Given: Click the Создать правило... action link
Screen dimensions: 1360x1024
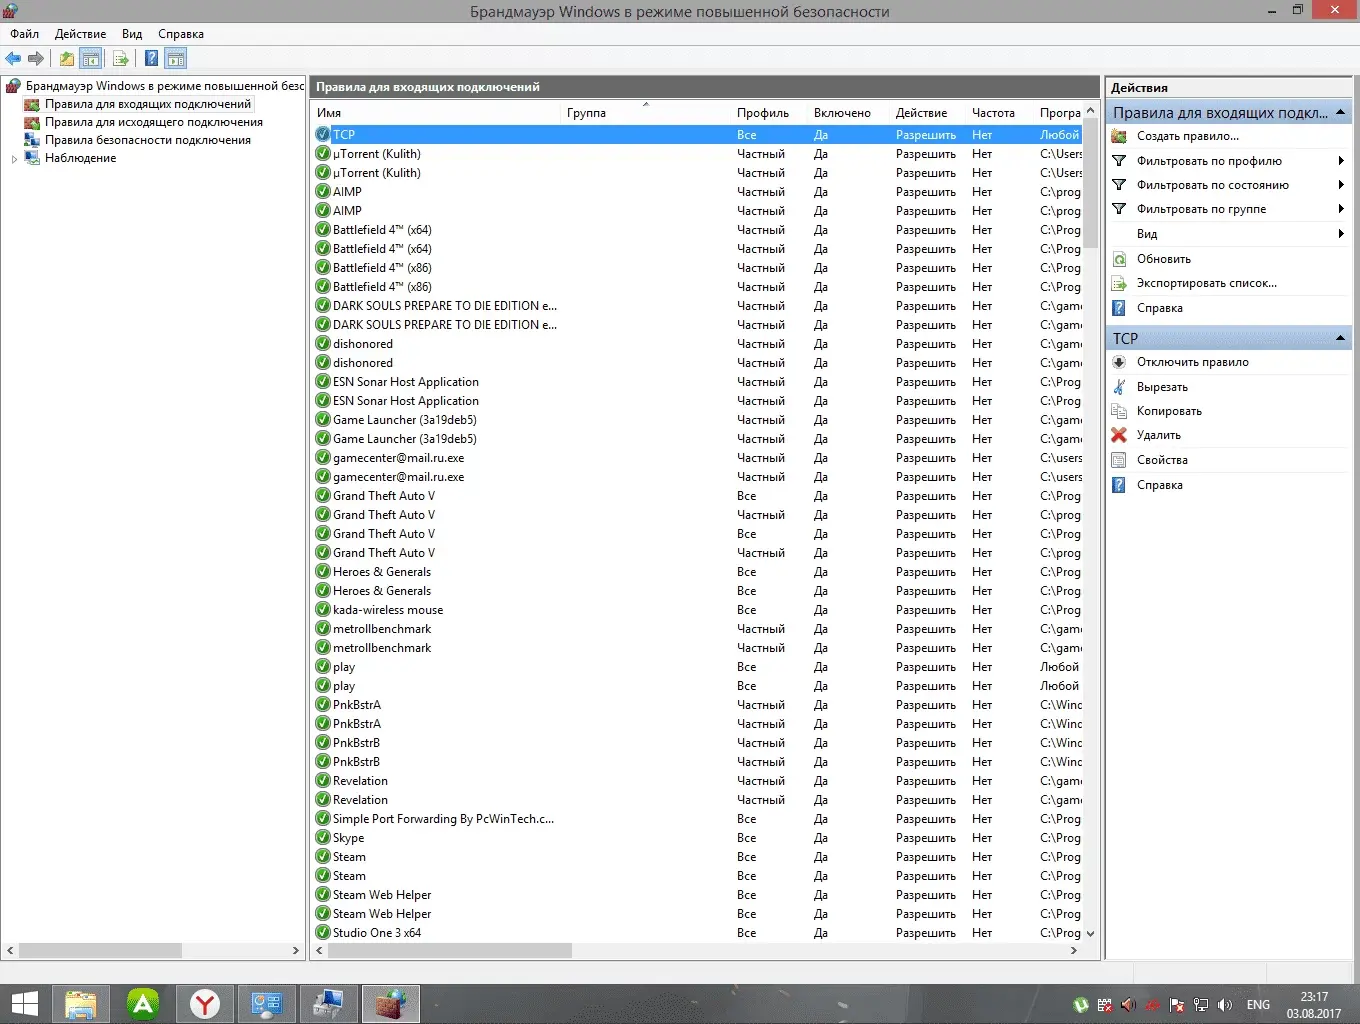Looking at the screenshot, I should point(1188,136).
